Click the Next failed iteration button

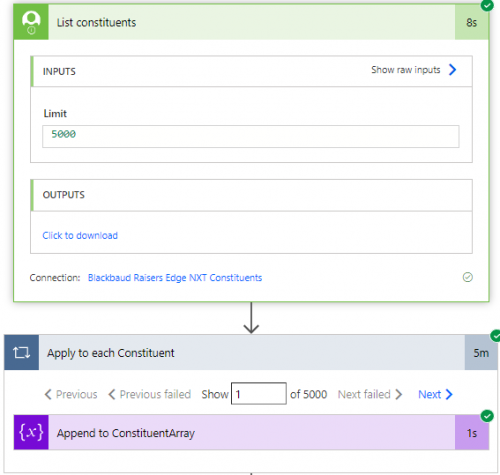click(x=370, y=394)
